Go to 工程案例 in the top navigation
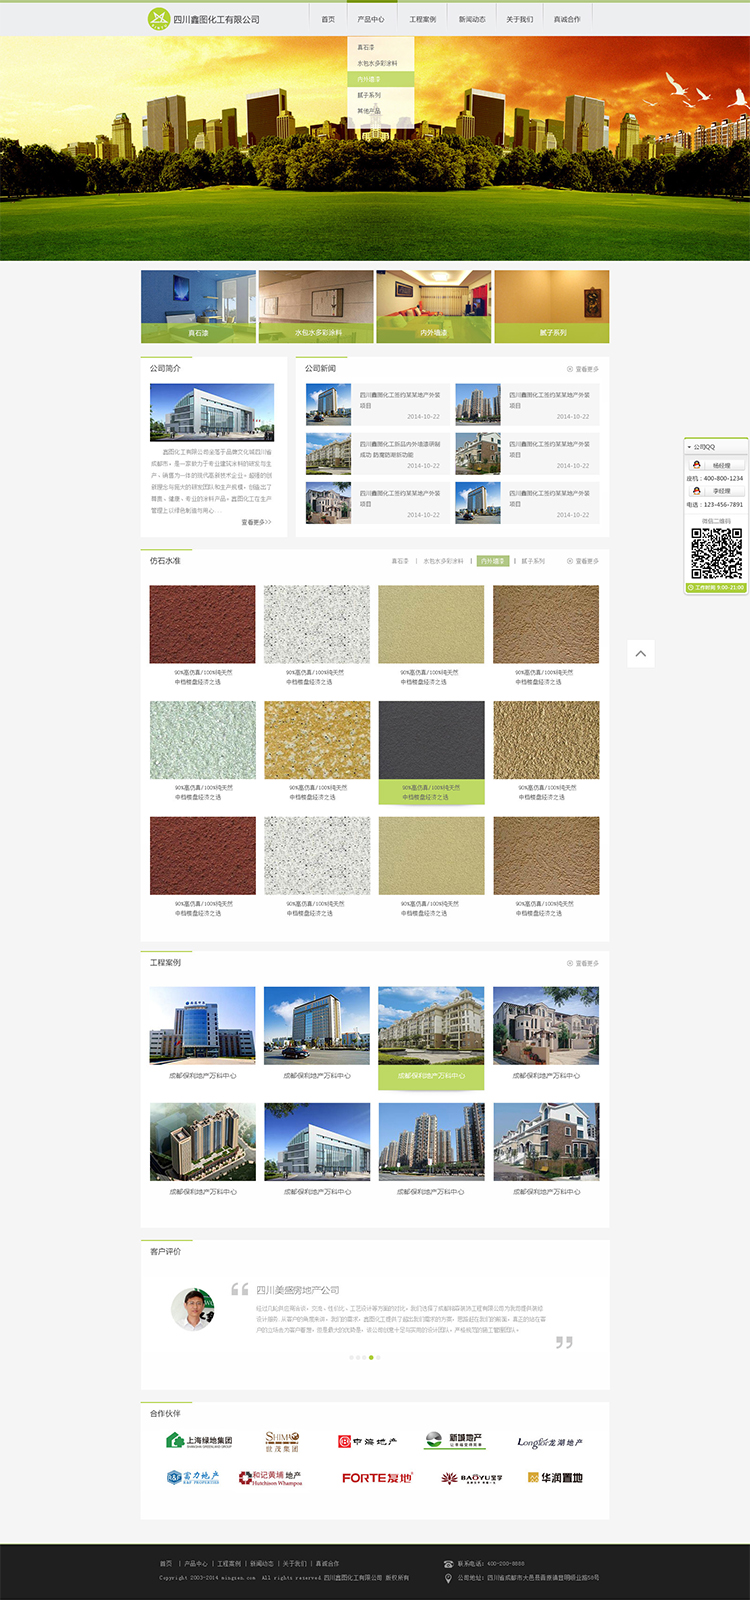 (422, 19)
